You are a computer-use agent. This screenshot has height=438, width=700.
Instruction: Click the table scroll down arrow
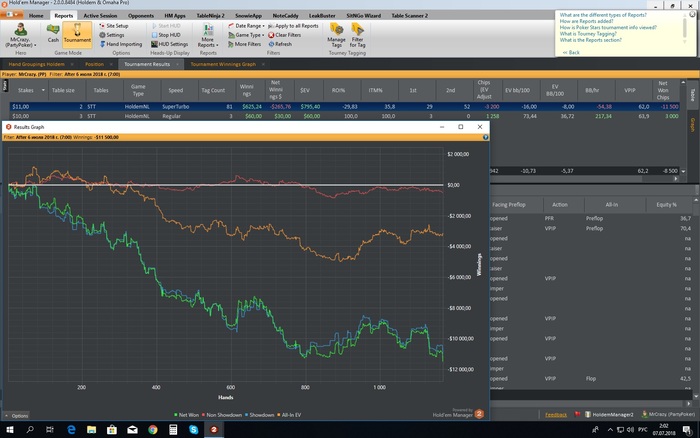pyautogui.click(x=683, y=171)
